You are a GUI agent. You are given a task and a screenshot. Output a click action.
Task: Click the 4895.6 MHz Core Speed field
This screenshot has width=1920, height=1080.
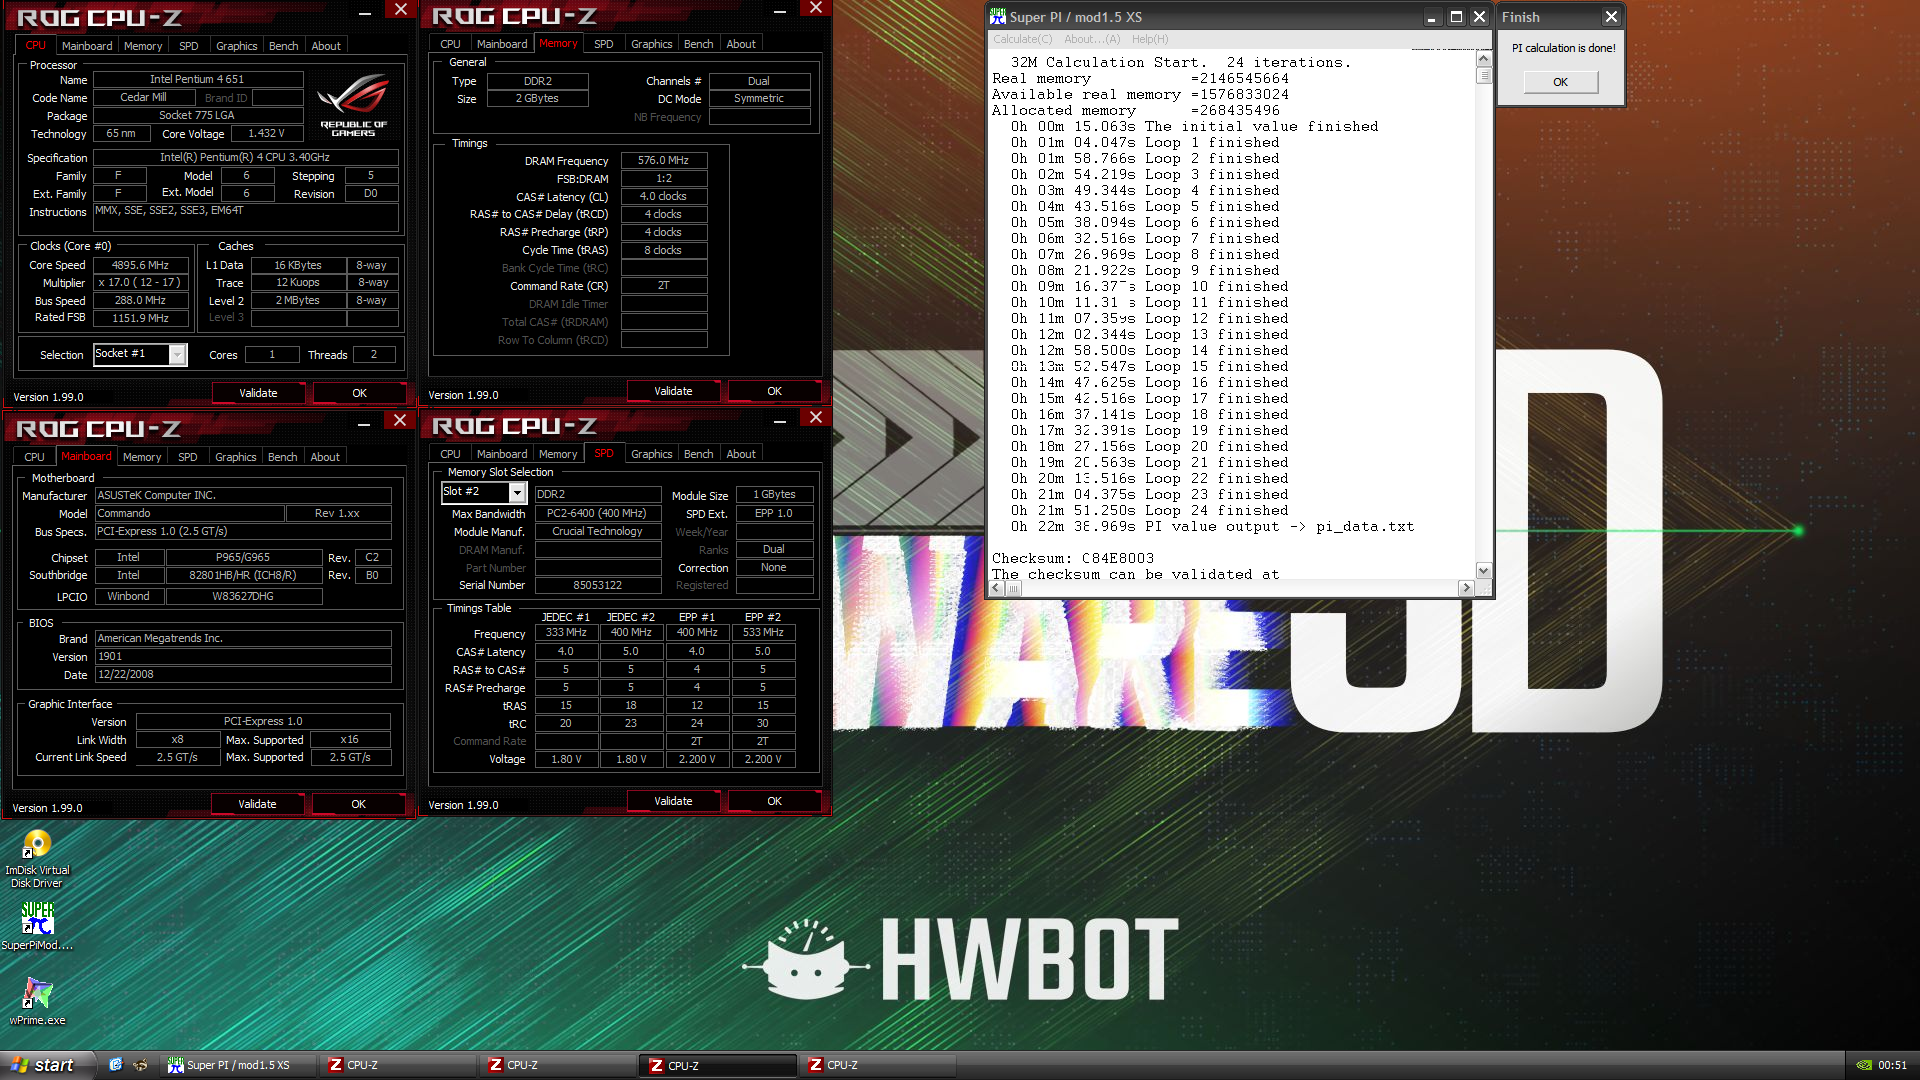click(x=140, y=265)
